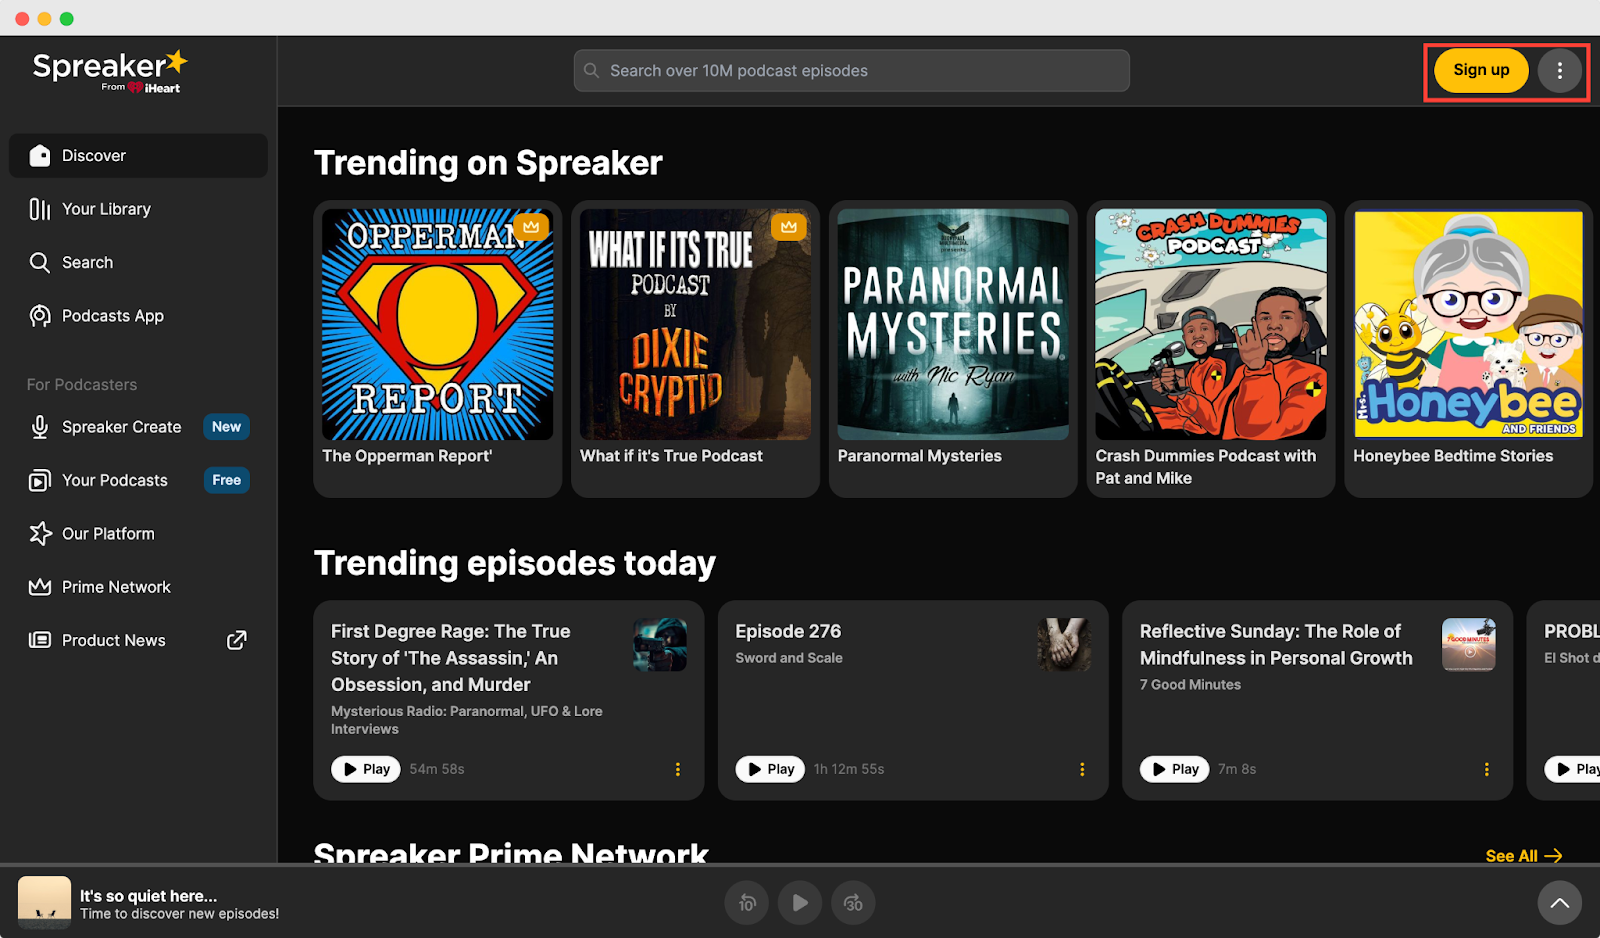
Task: Click 7 Good Minutes show name
Action: click(1190, 685)
